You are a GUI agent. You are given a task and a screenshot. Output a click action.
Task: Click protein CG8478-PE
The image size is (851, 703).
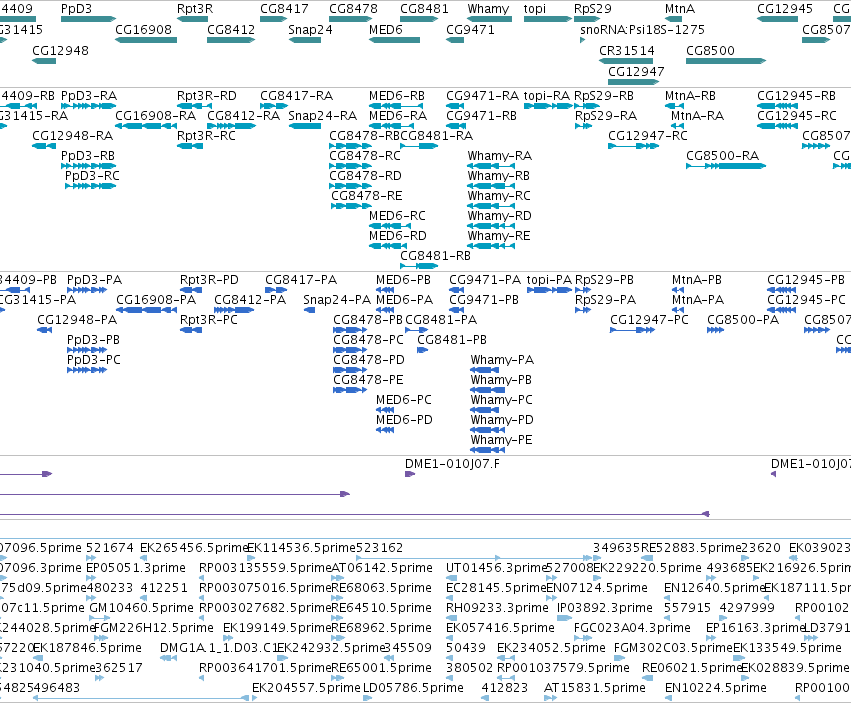coord(350,390)
